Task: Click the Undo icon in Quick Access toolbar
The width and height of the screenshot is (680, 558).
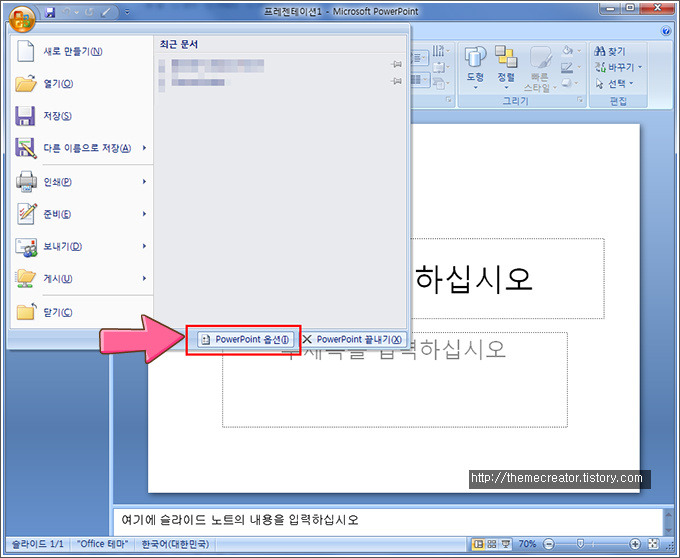Action: click(x=66, y=12)
